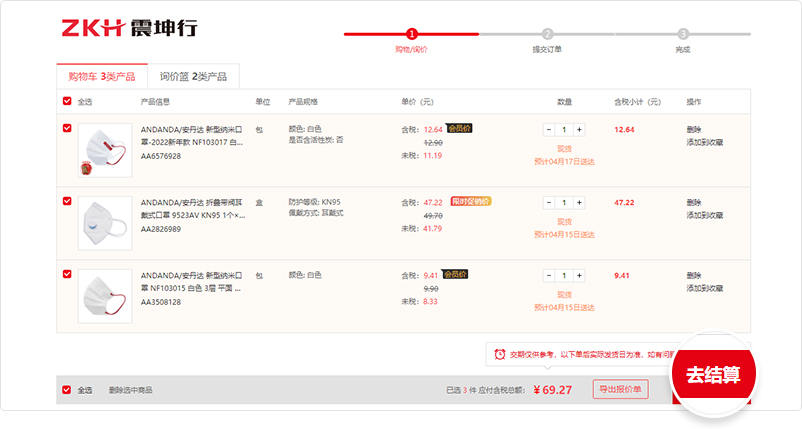Toggle the bottom bar 全选 checkbox
The image size is (802, 429).
point(66,390)
